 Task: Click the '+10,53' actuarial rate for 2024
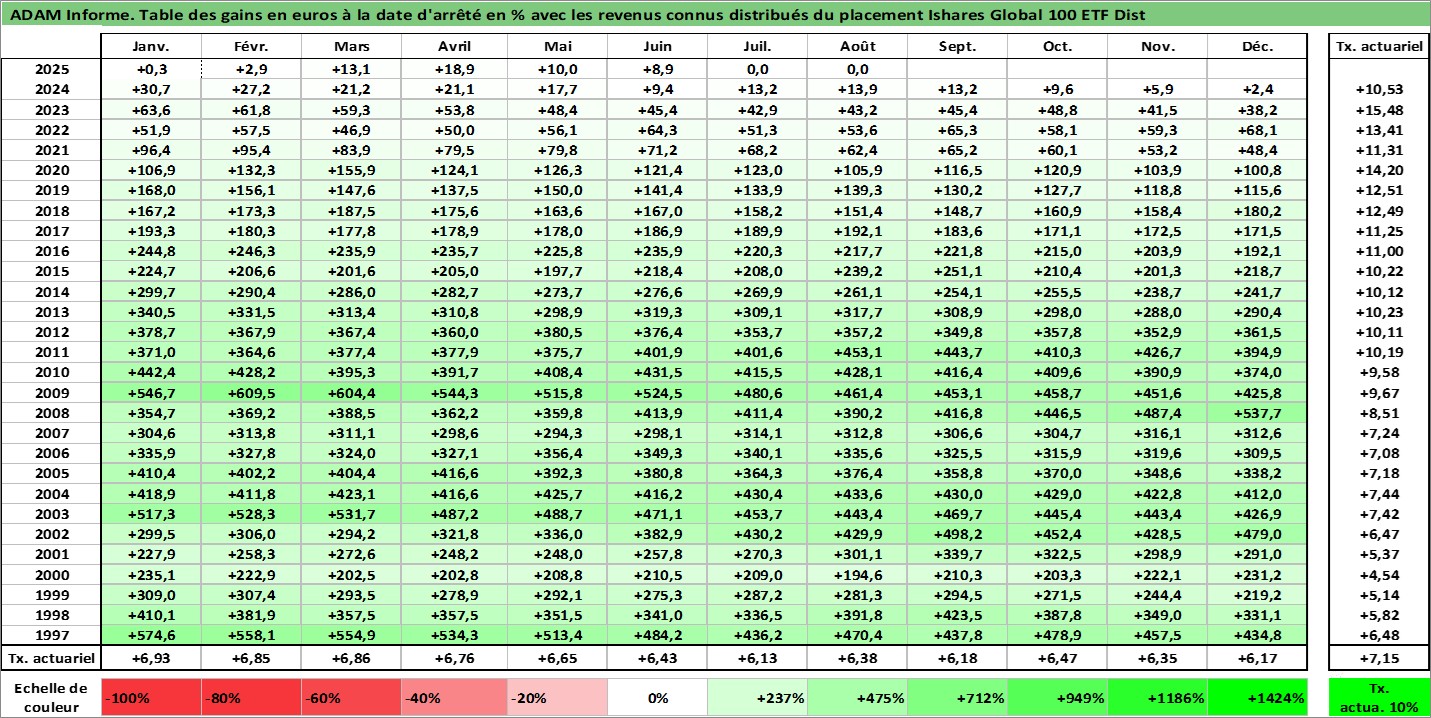[x=1378, y=89]
